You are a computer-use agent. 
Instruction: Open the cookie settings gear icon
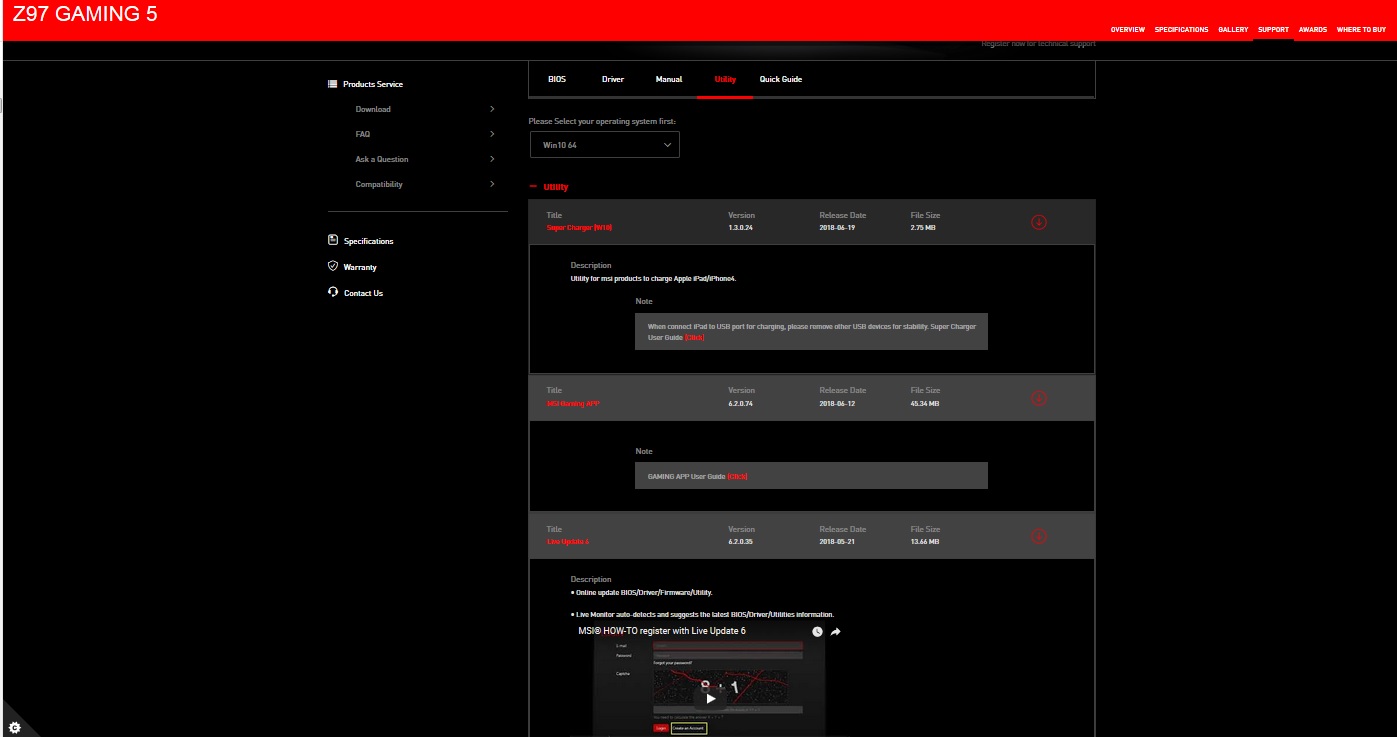[x=14, y=727]
